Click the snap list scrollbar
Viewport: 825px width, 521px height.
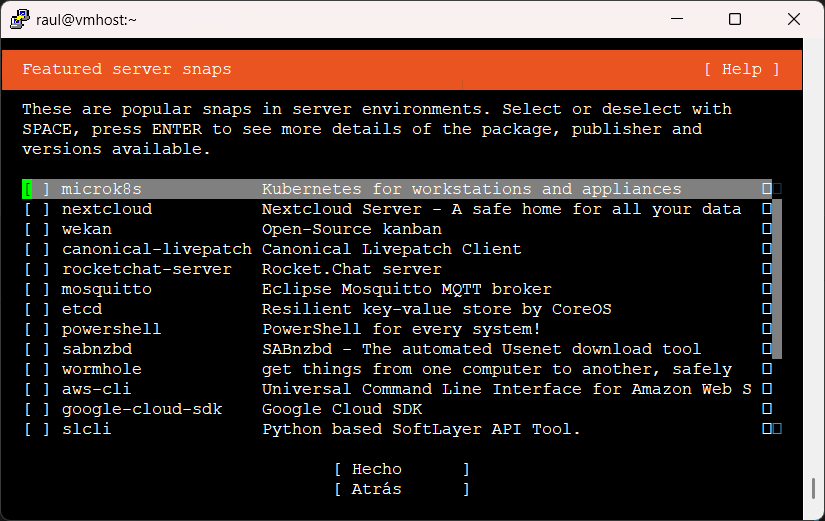[x=777, y=280]
